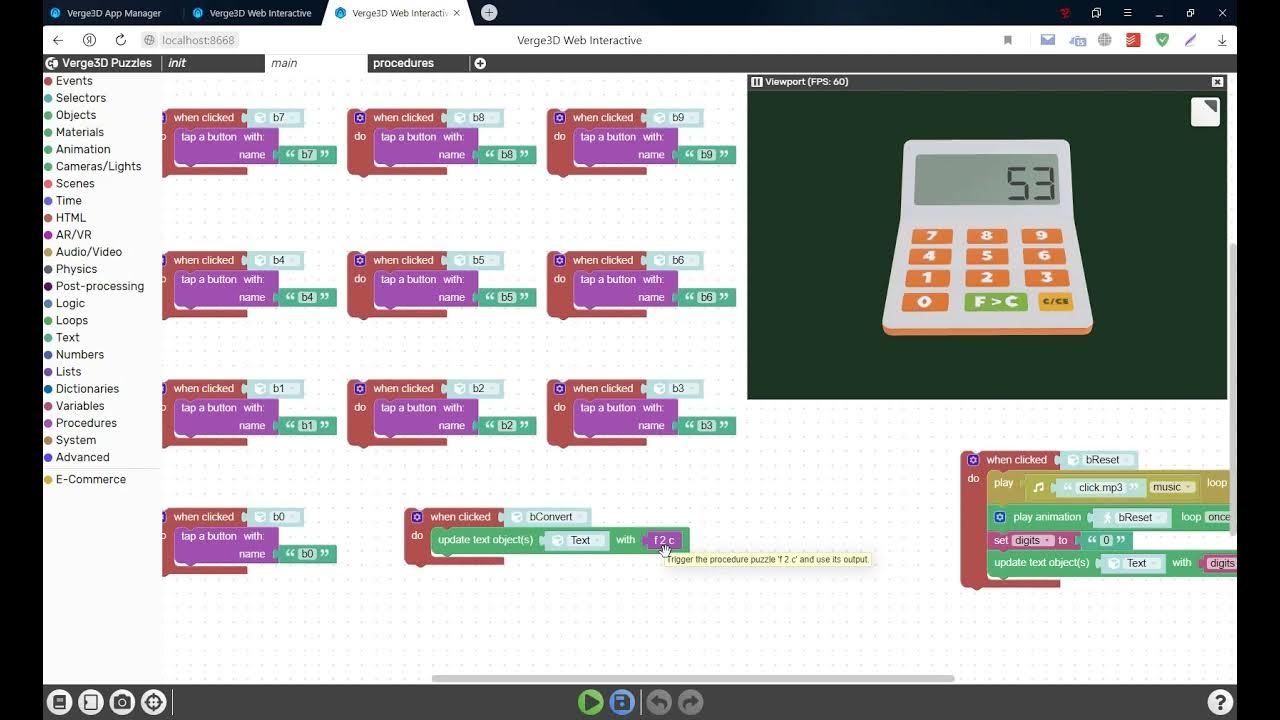The height and width of the screenshot is (720, 1280).
Task: Add a new puzzles tab with plus icon
Action: 480,63
